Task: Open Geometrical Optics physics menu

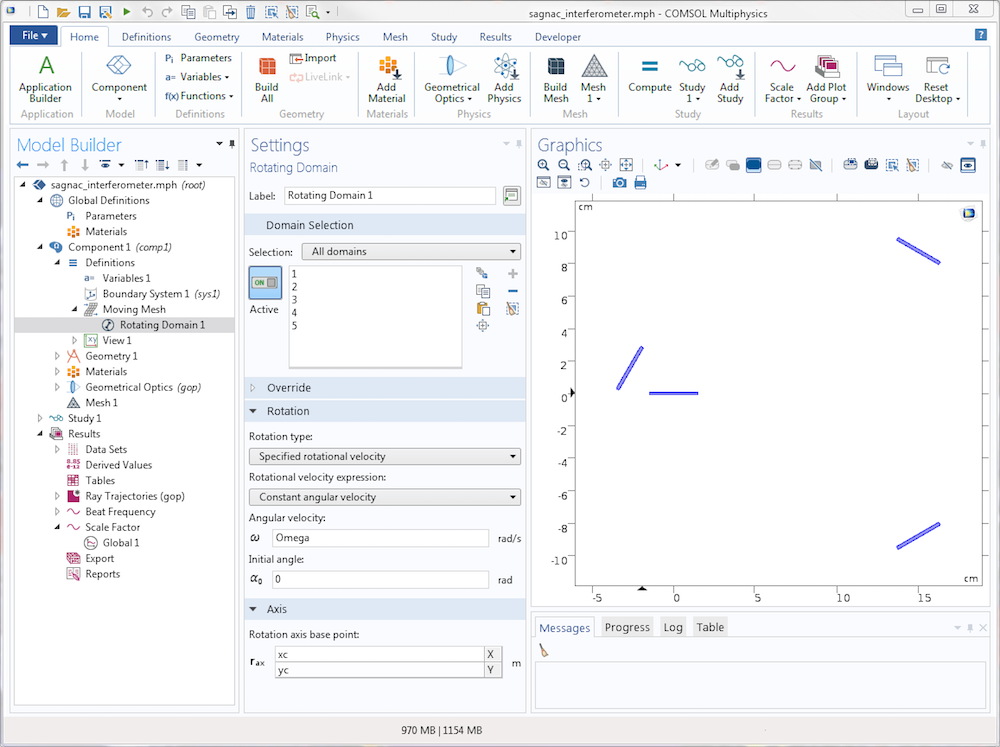Action: [452, 79]
